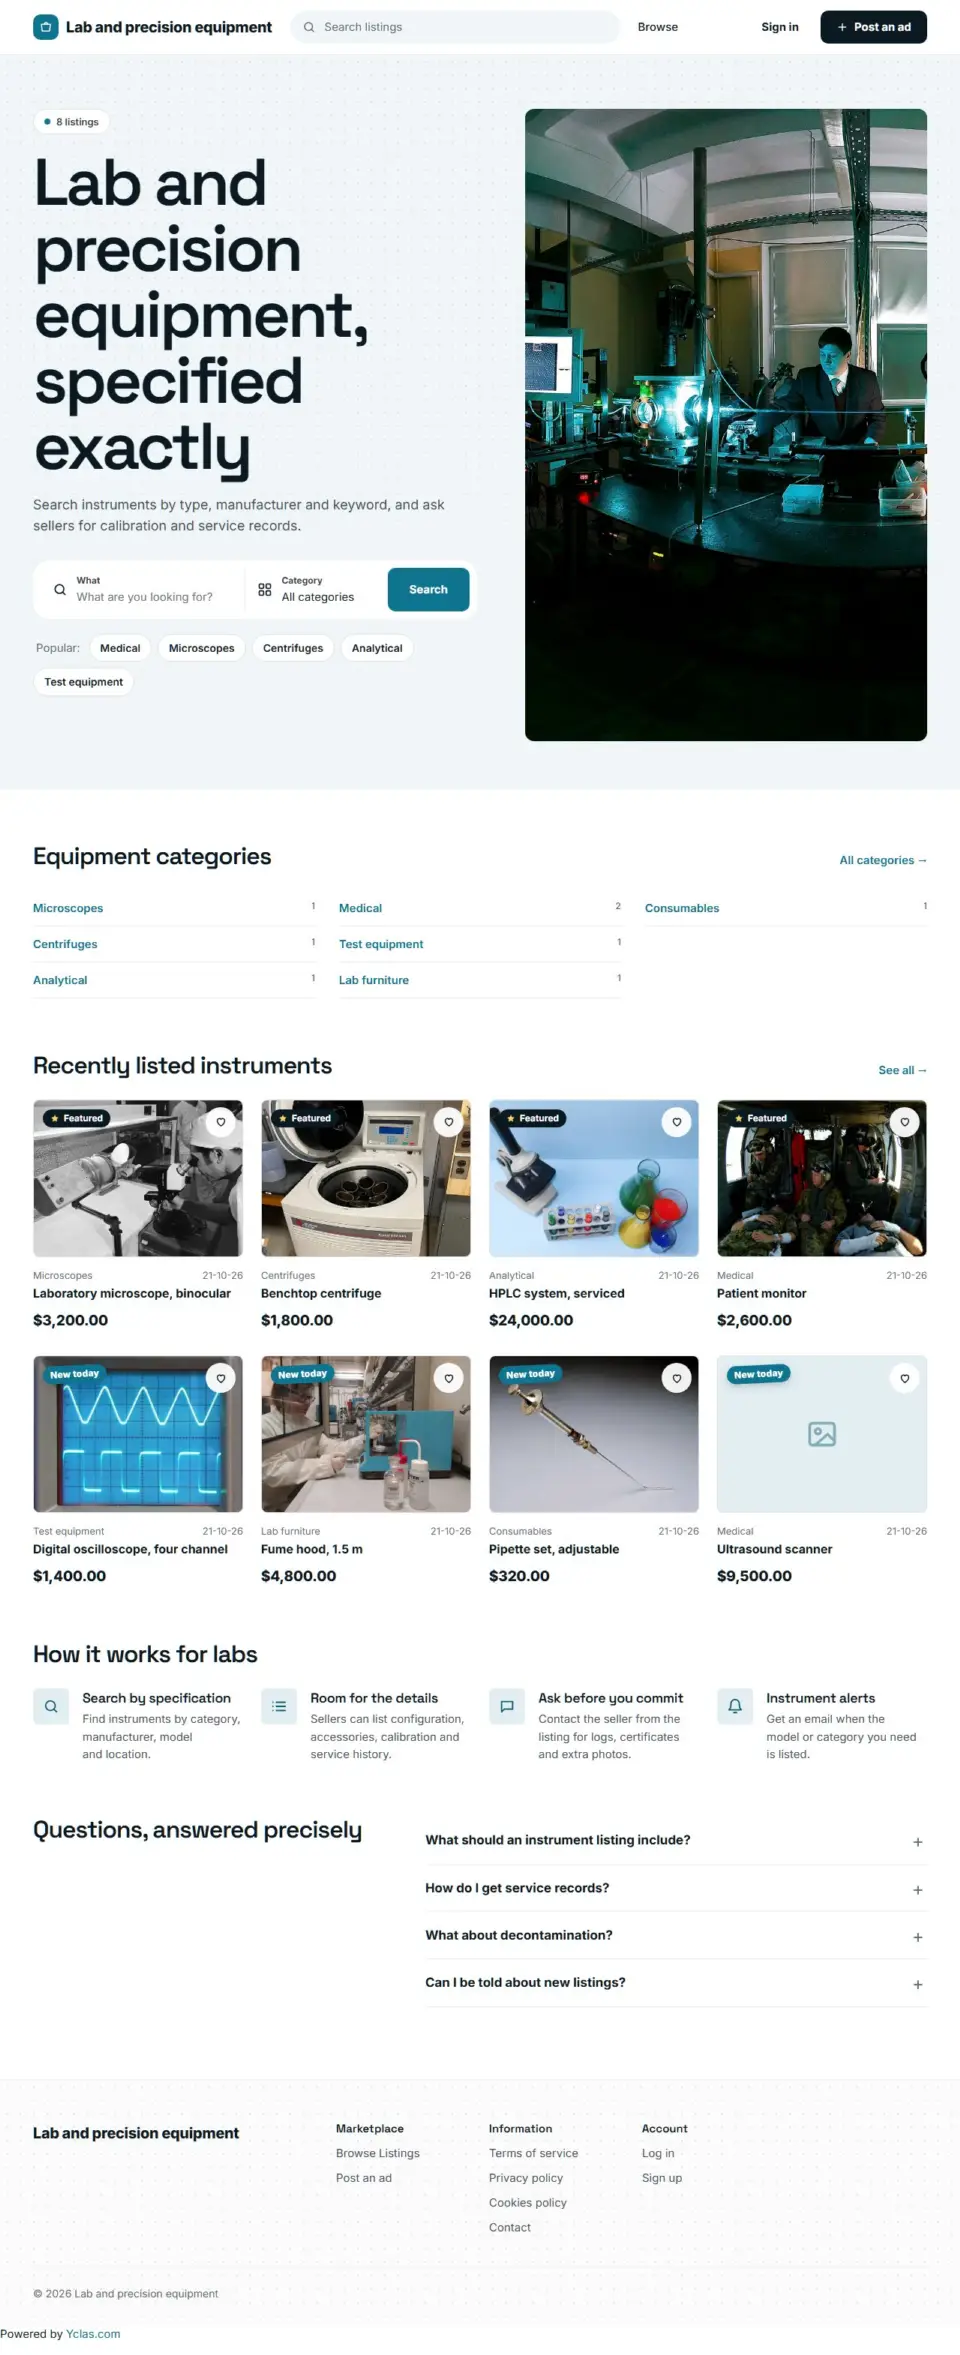This screenshot has height=2355, width=960.
Task: Click New today badge on Ultrasound scanner card
Action: [x=758, y=1374]
